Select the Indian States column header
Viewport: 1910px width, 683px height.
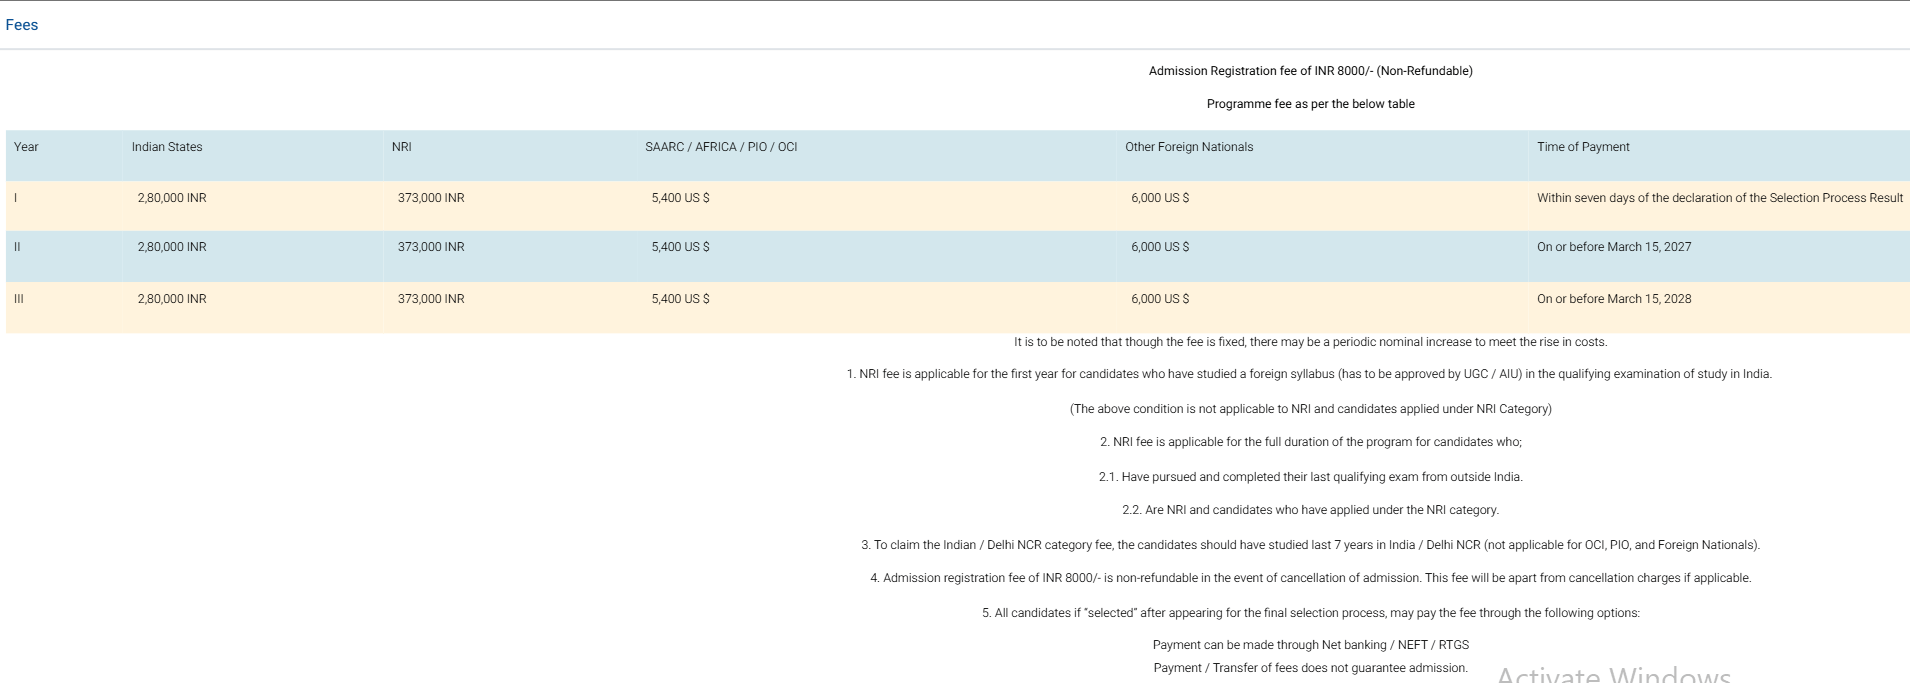[x=167, y=147]
